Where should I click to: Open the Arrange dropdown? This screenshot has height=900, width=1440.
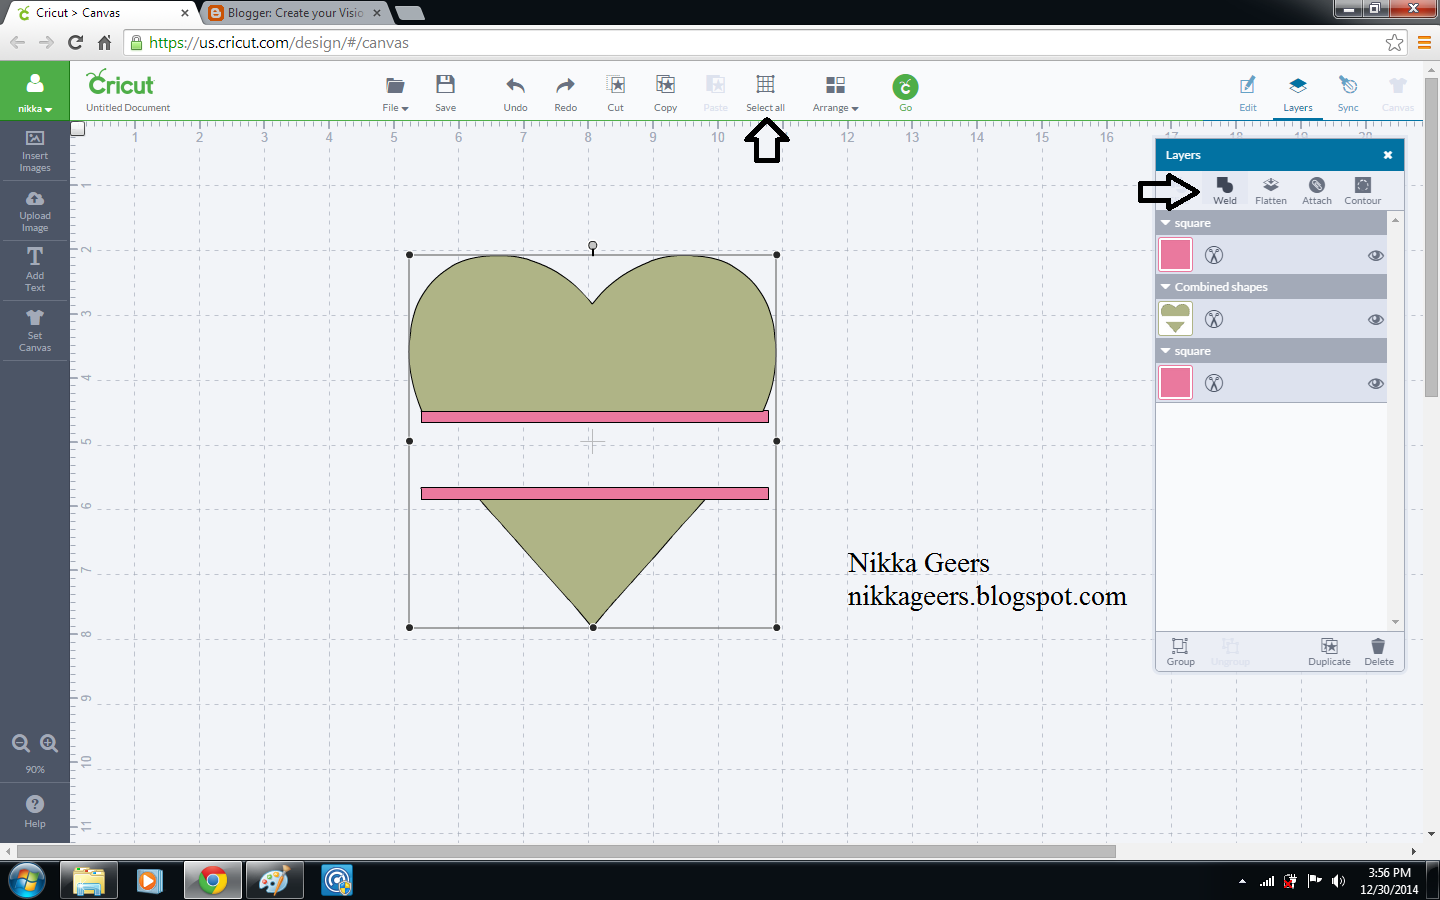point(835,93)
